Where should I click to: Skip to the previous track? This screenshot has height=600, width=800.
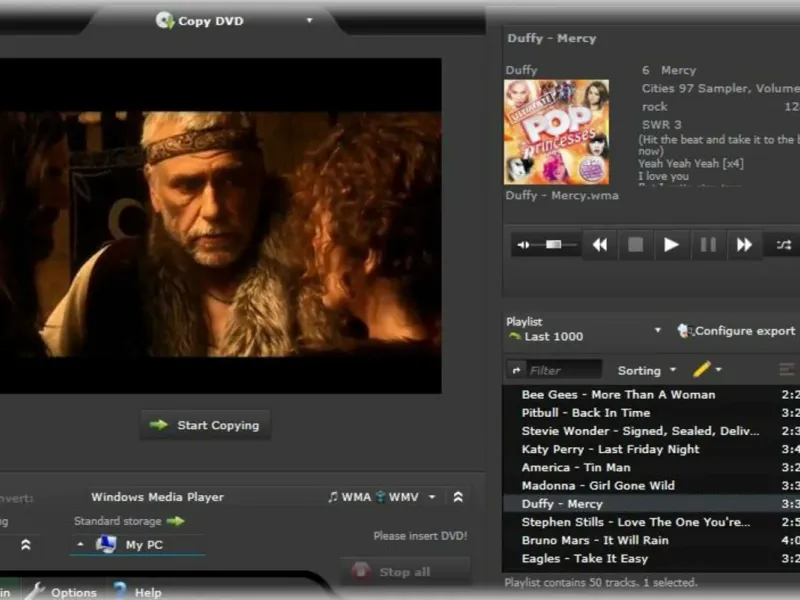(x=600, y=245)
